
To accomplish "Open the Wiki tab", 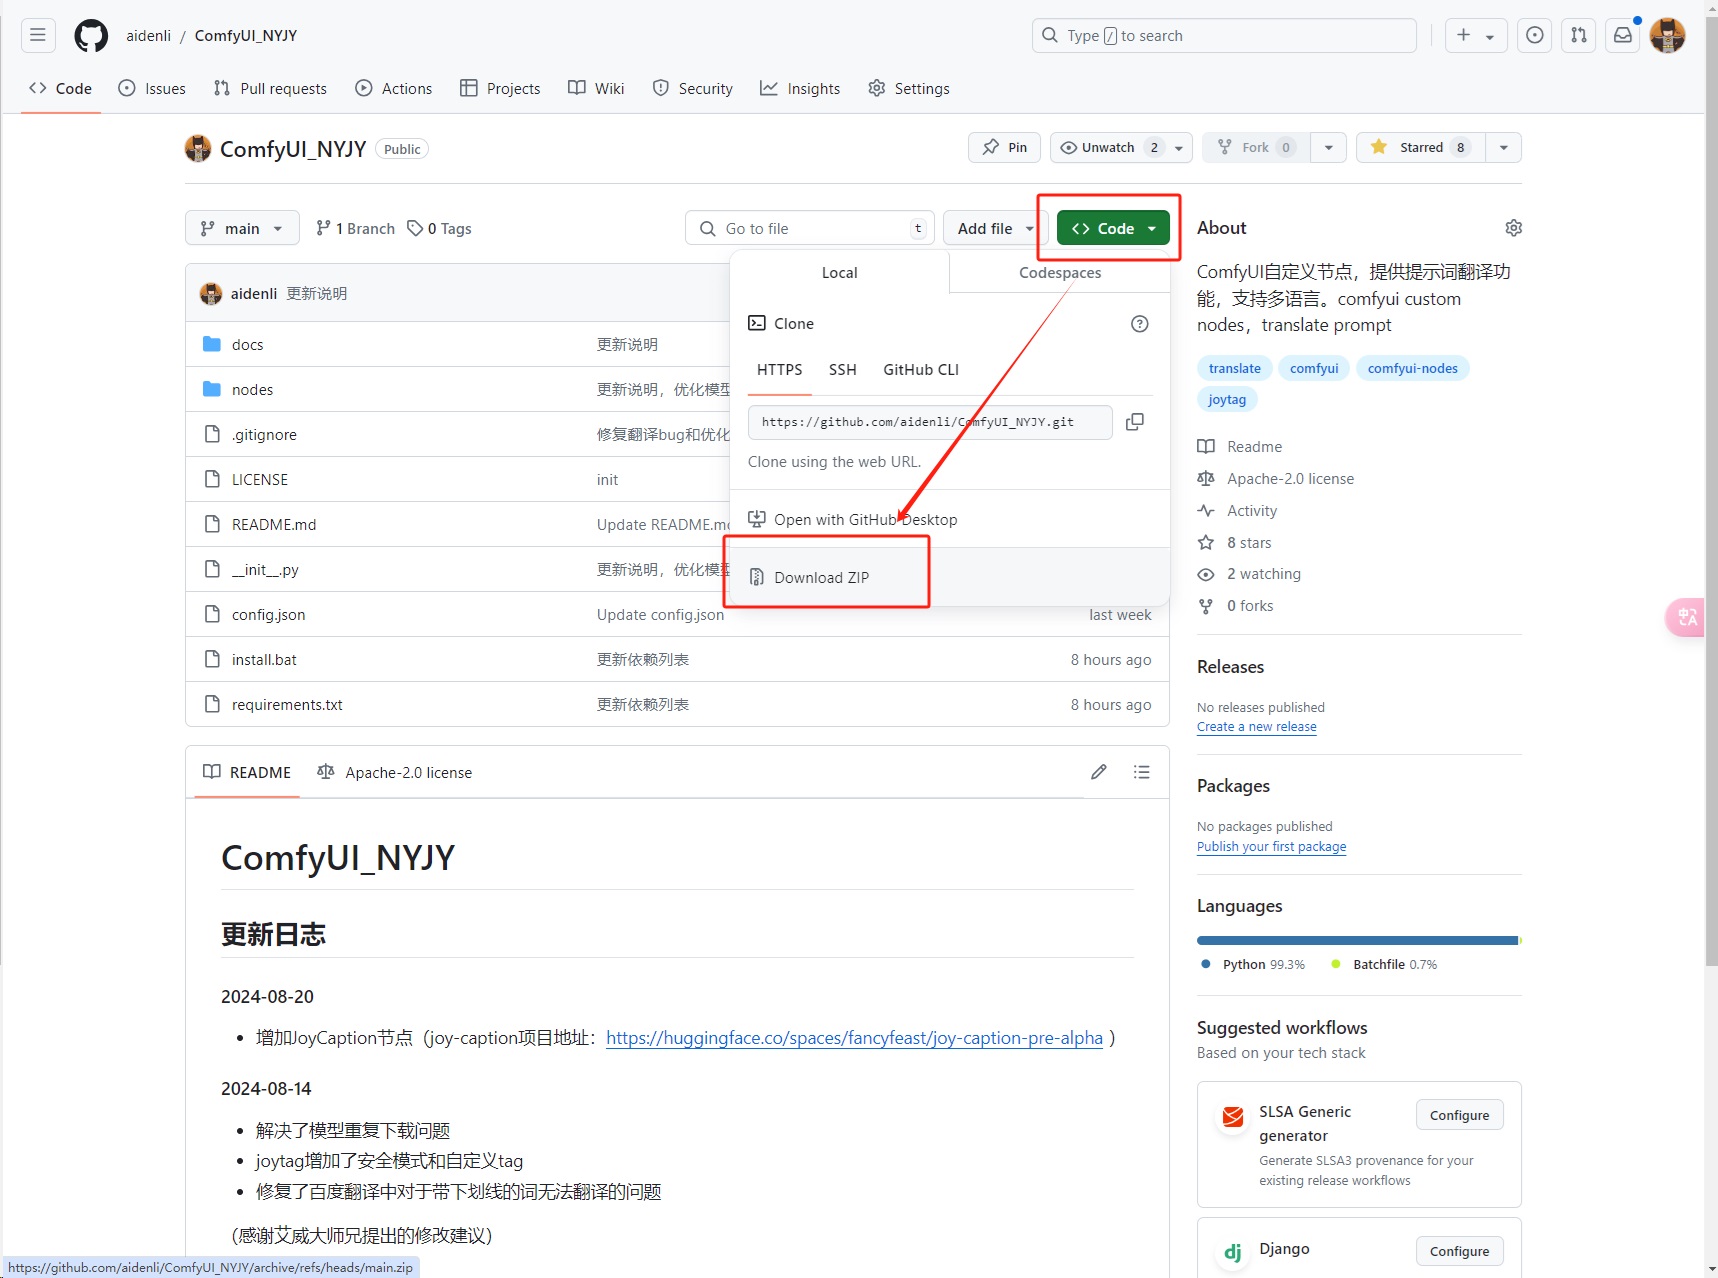I will 596,88.
